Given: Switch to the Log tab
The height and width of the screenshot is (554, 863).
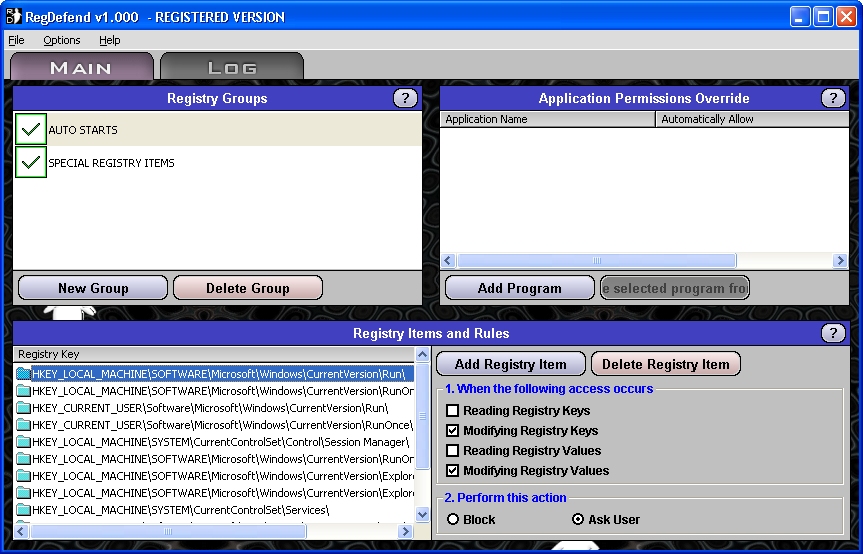Looking at the screenshot, I should tap(232, 67).
